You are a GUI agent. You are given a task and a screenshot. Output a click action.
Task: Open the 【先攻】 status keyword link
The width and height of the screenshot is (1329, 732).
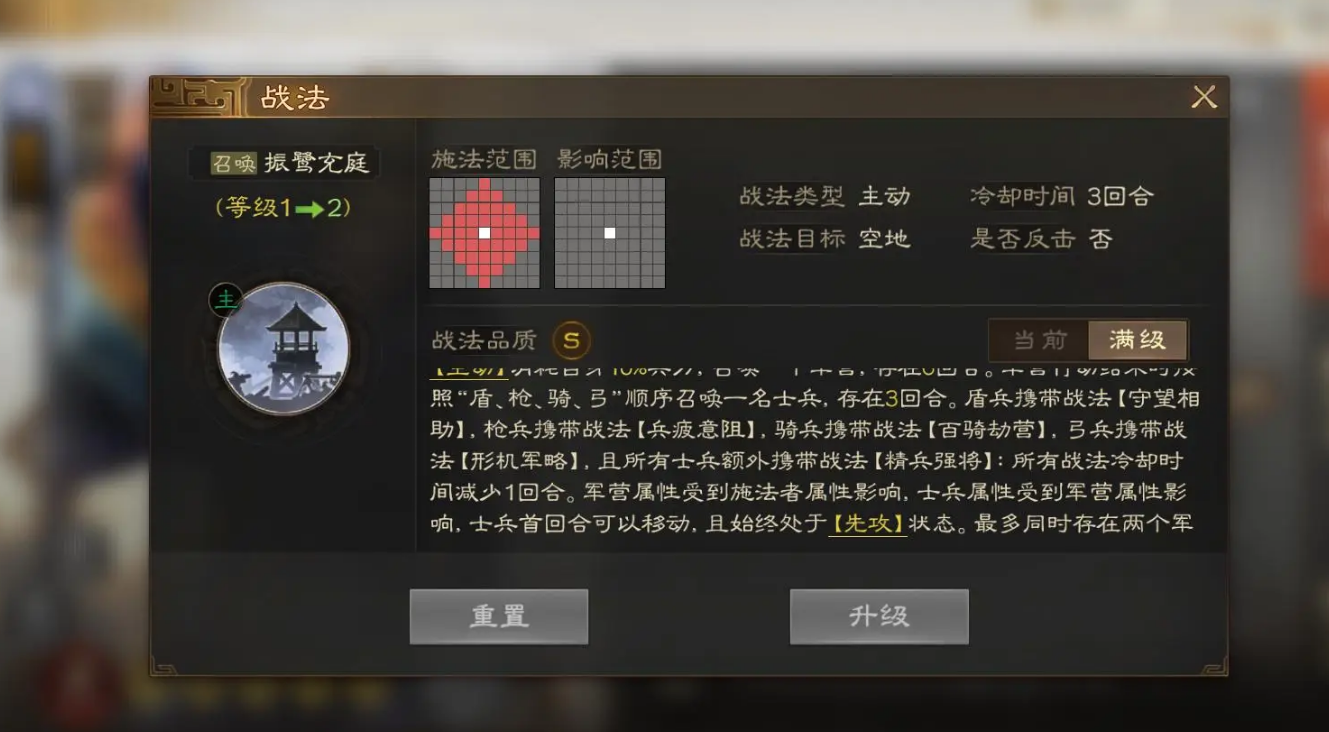pyautogui.click(x=868, y=523)
